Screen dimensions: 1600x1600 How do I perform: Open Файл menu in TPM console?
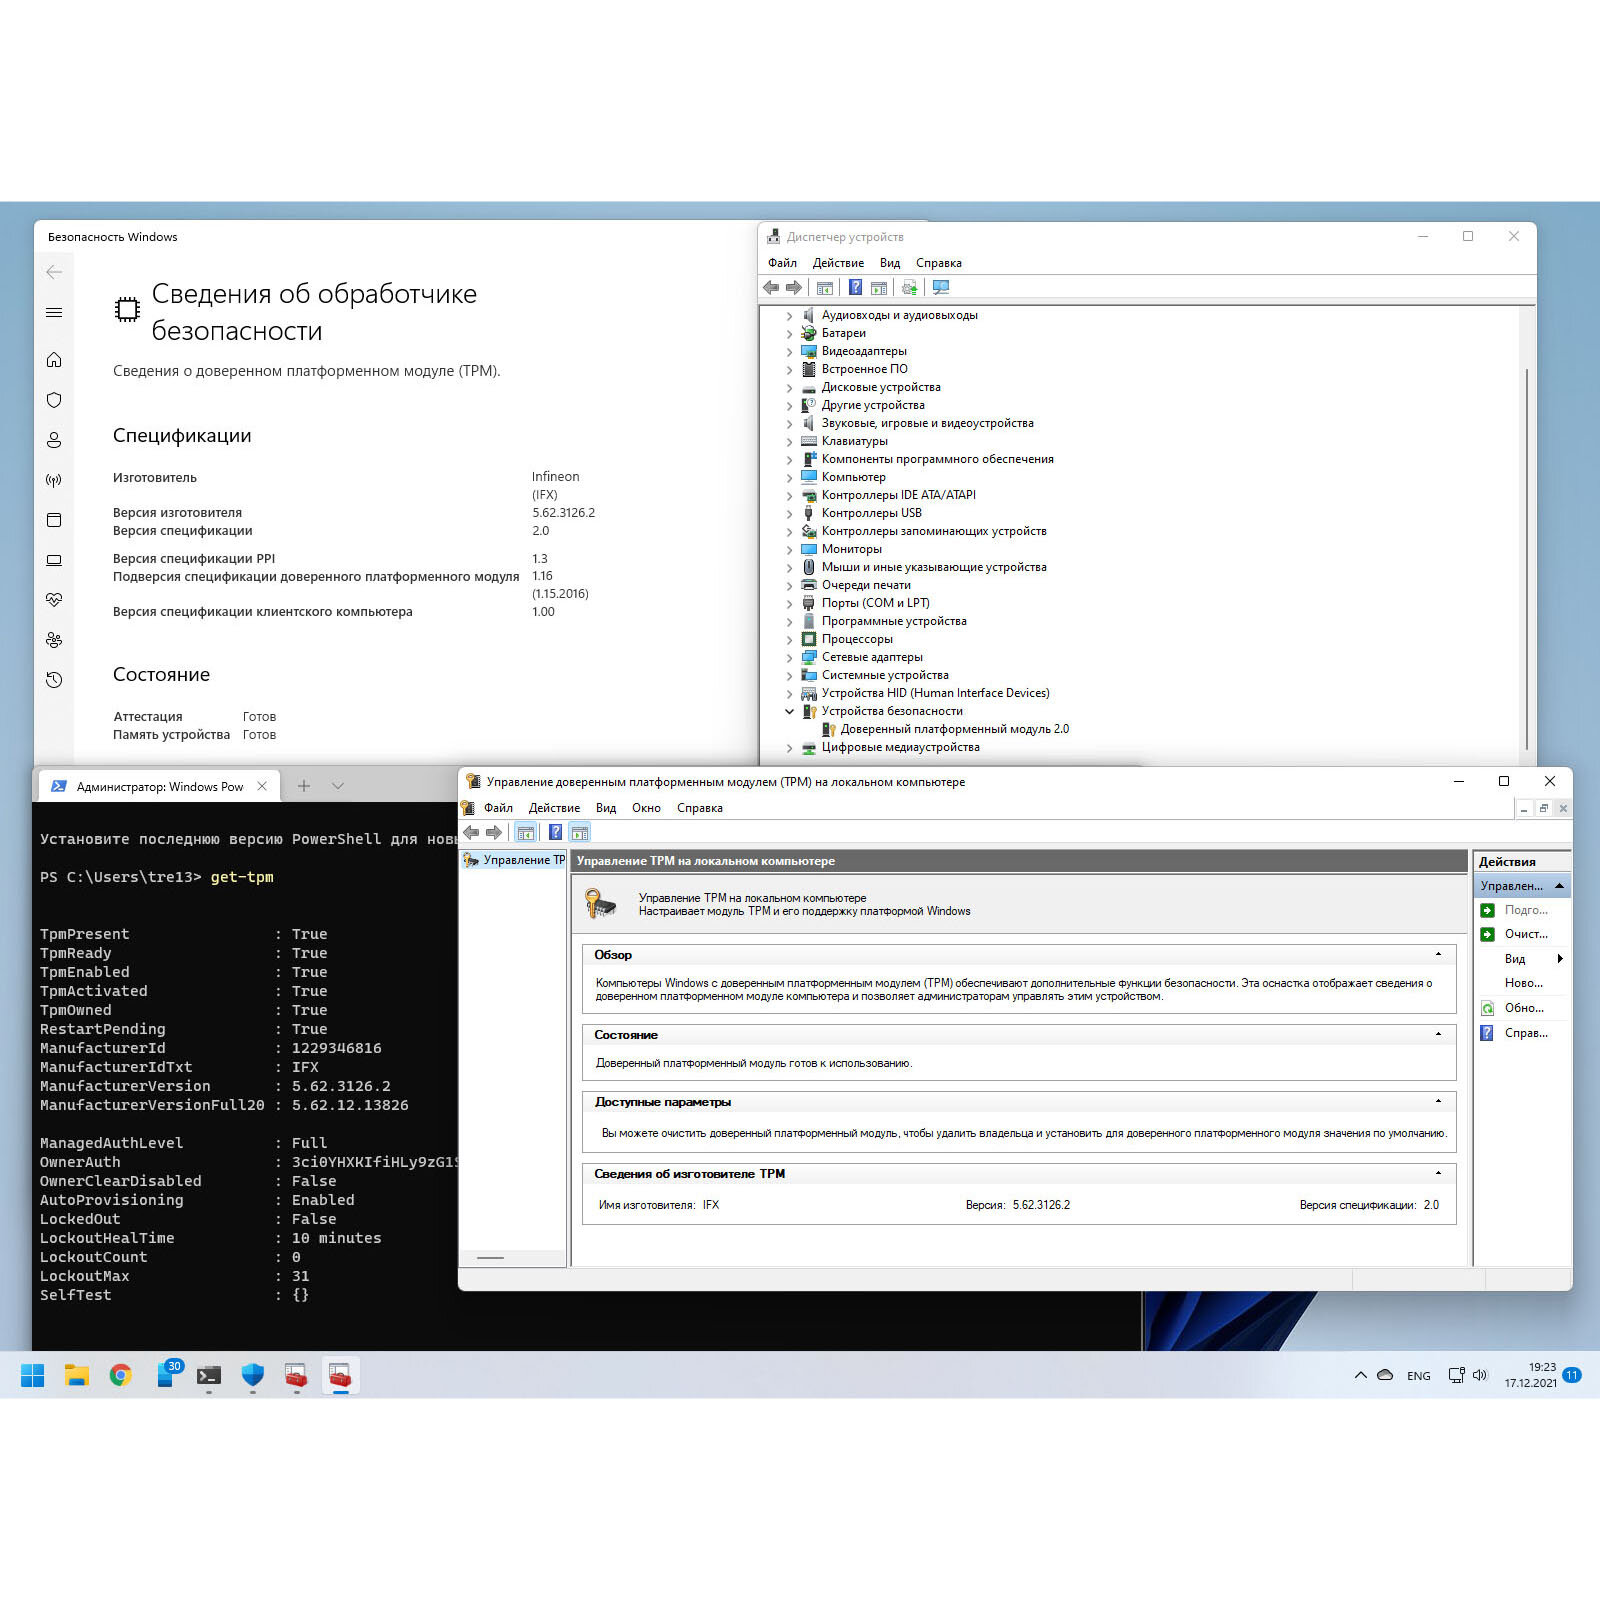click(498, 808)
